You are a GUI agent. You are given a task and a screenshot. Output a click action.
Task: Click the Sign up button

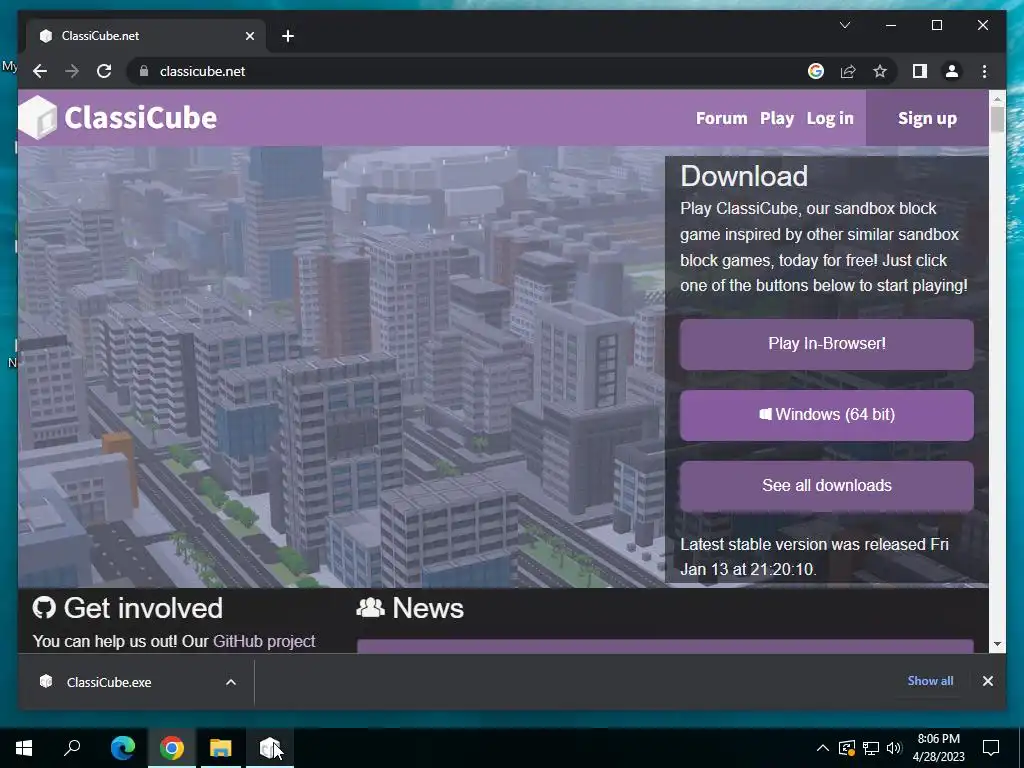927,118
